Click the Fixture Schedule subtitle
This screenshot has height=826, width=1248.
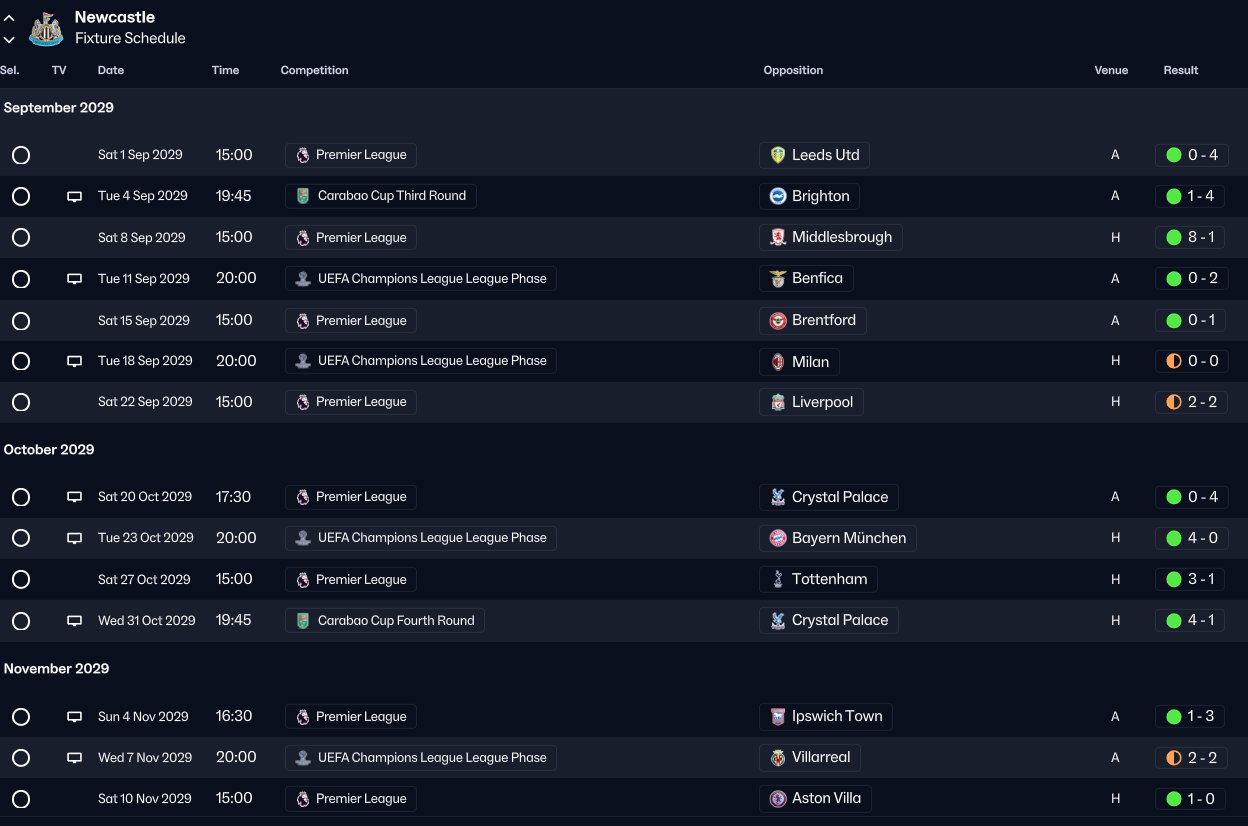(130, 38)
